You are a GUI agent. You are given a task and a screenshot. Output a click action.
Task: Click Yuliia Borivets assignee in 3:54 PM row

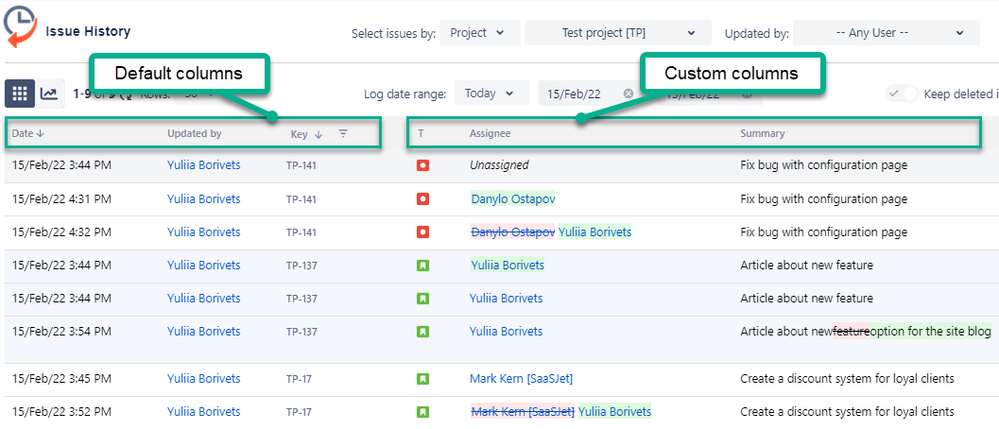(506, 331)
